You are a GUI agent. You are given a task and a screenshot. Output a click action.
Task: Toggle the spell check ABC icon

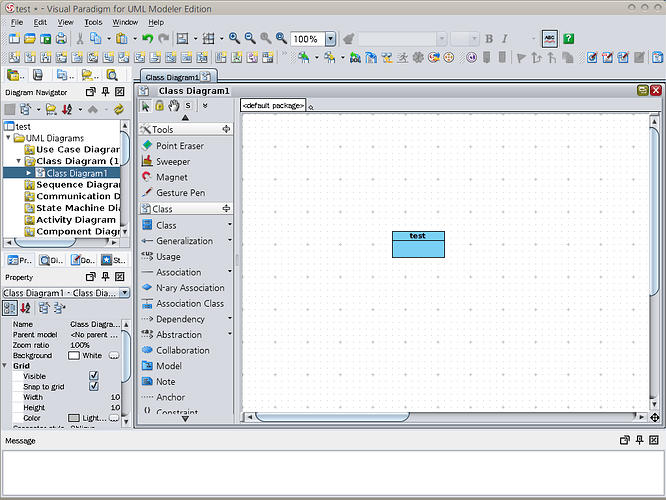pos(550,39)
